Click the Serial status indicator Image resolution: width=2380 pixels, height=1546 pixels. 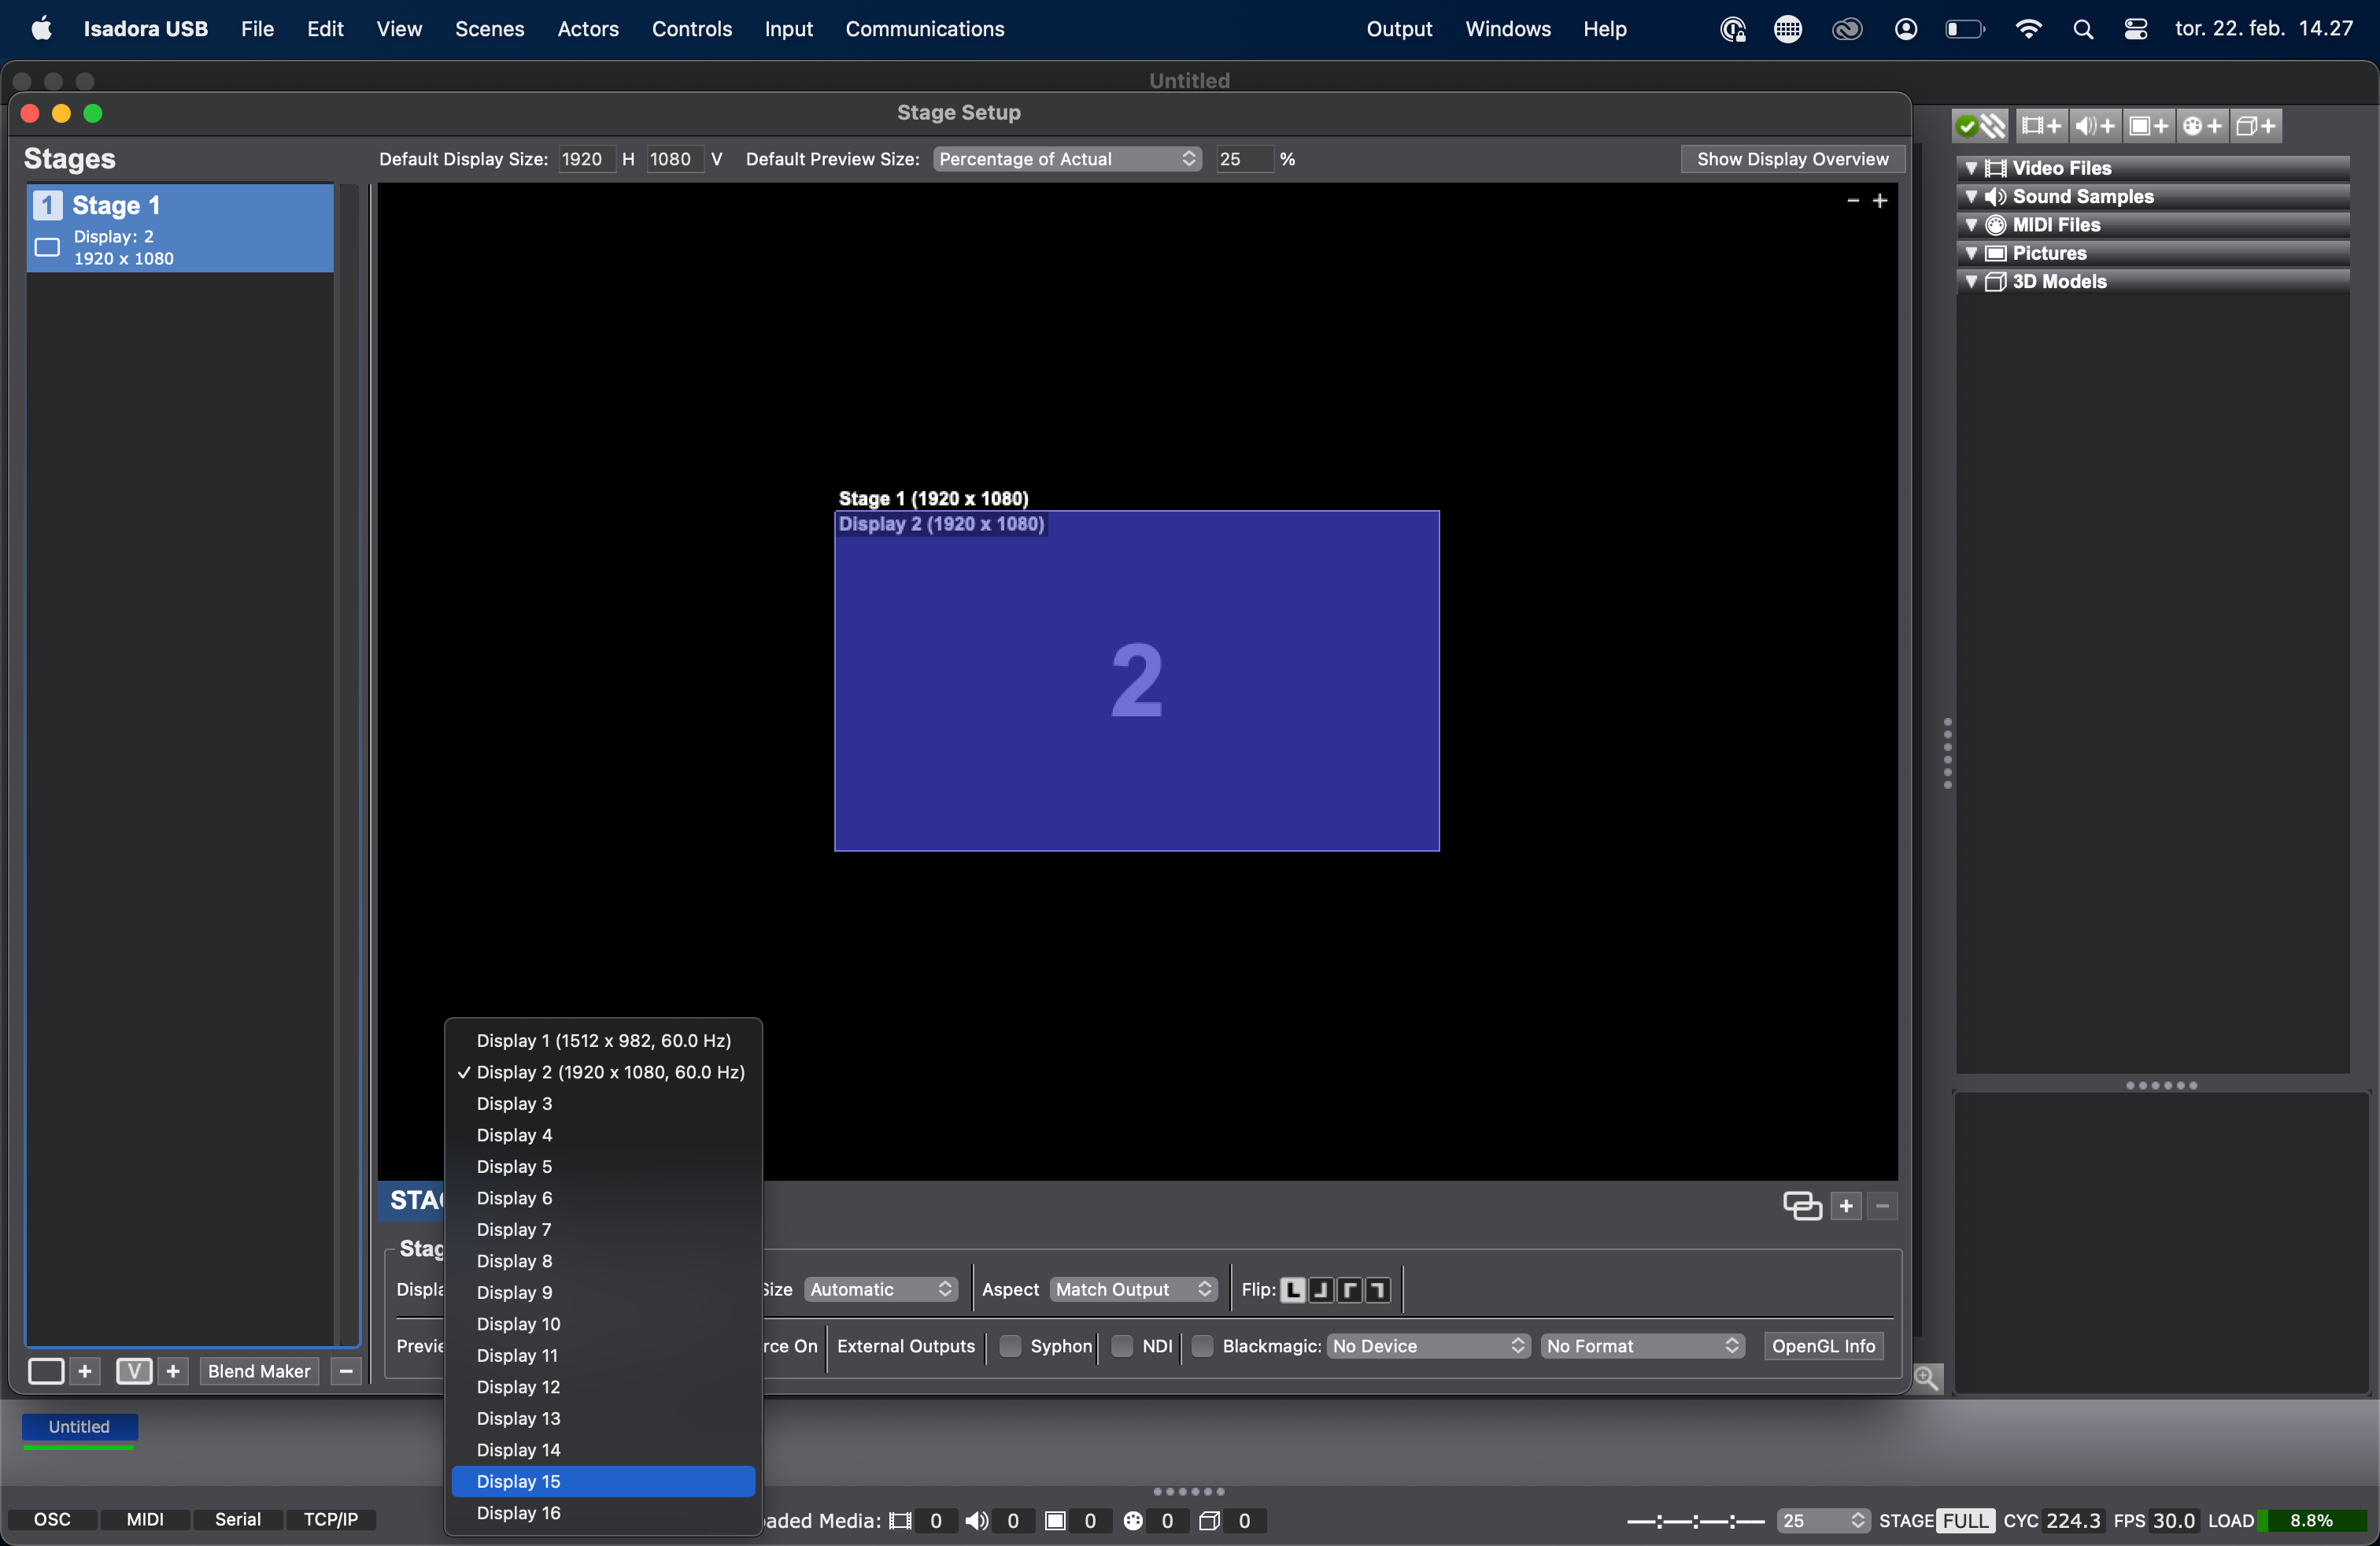tap(238, 1520)
